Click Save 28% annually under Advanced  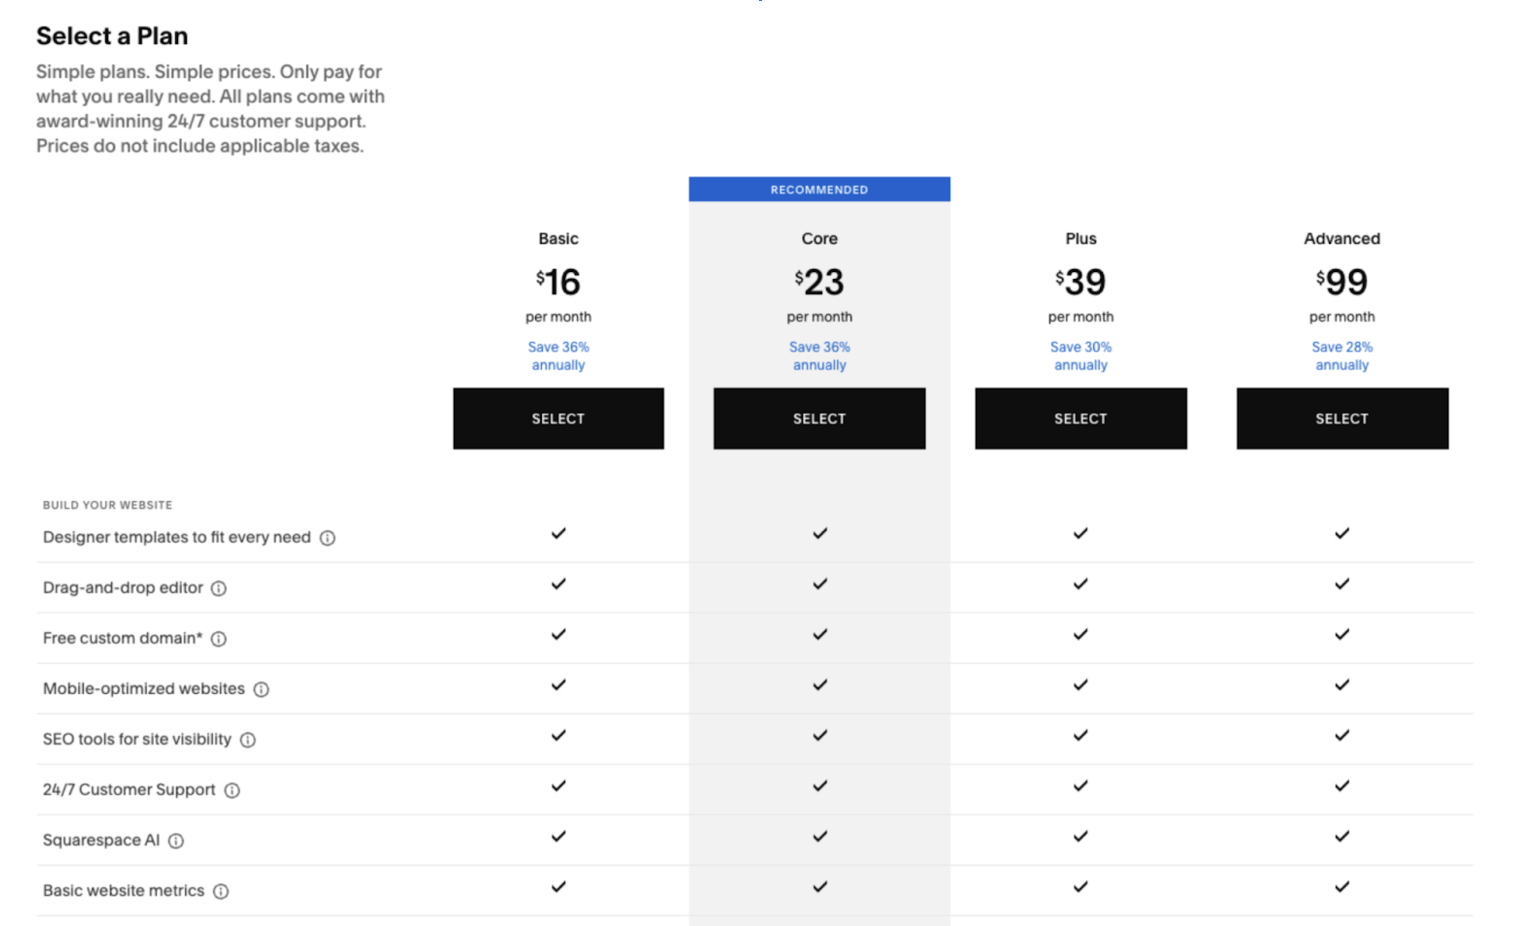1342,356
